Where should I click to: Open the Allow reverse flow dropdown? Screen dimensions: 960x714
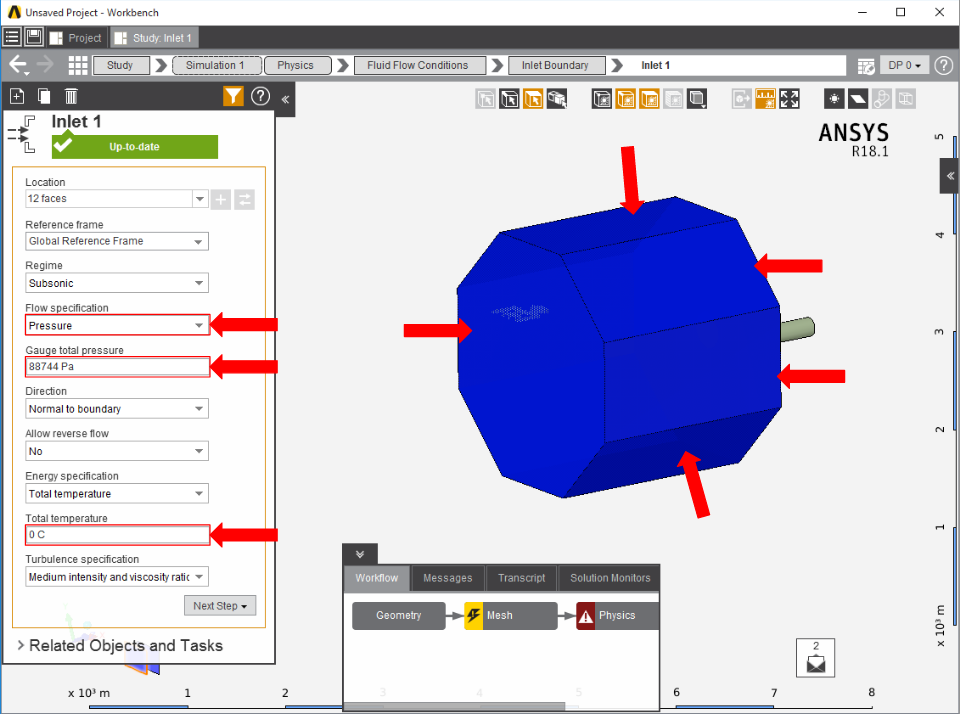tap(117, 451)
